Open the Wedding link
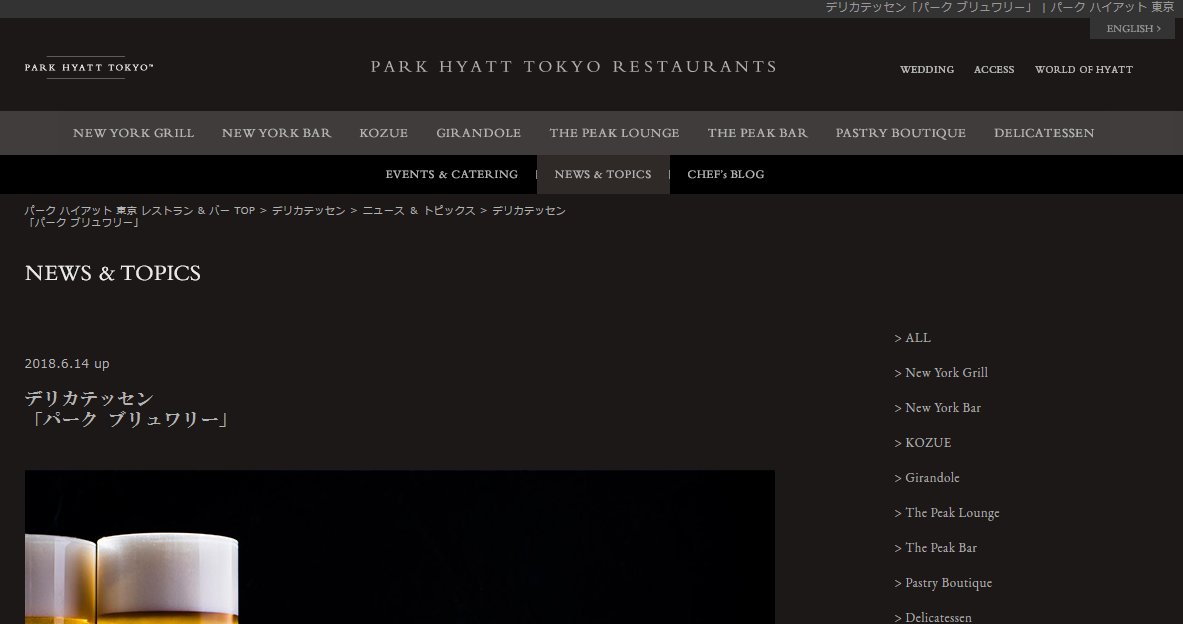The image size is (1183, 624). click(926, 69)
